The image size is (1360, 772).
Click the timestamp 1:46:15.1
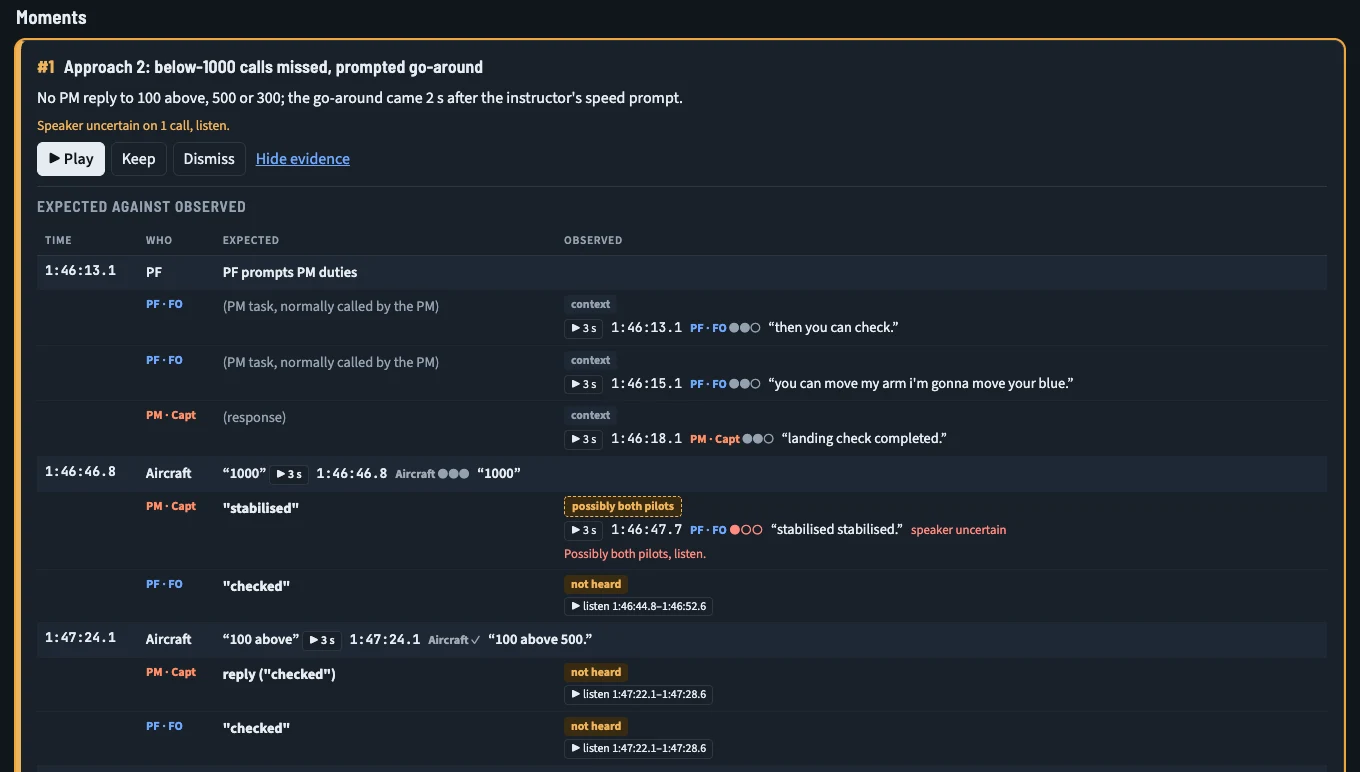pyautogui.click(x=646, y=384)
